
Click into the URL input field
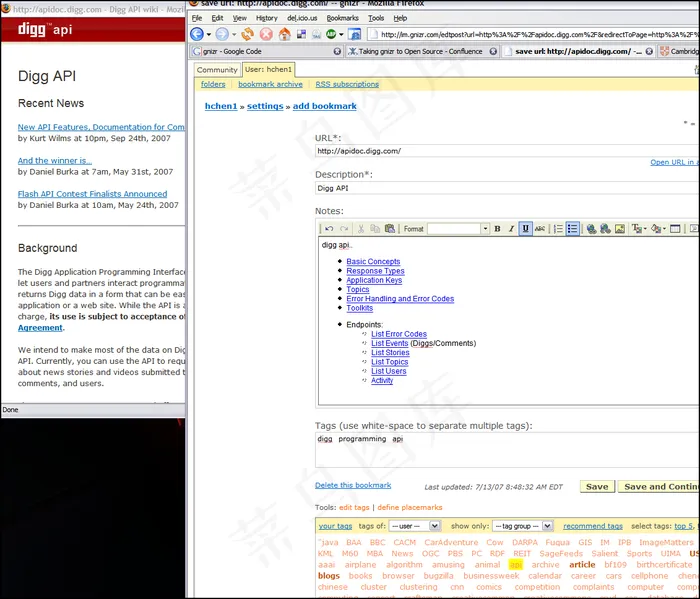click(x=507, y=151)
